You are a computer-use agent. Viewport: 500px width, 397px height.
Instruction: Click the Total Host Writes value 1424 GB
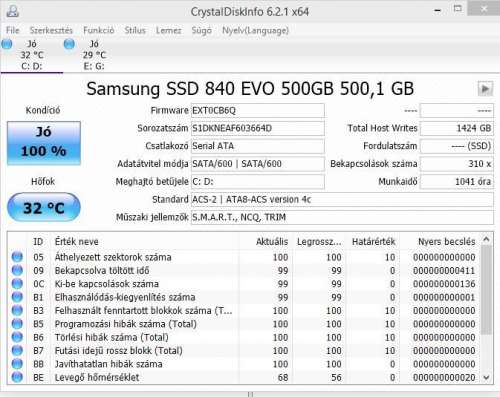(457, 128)
